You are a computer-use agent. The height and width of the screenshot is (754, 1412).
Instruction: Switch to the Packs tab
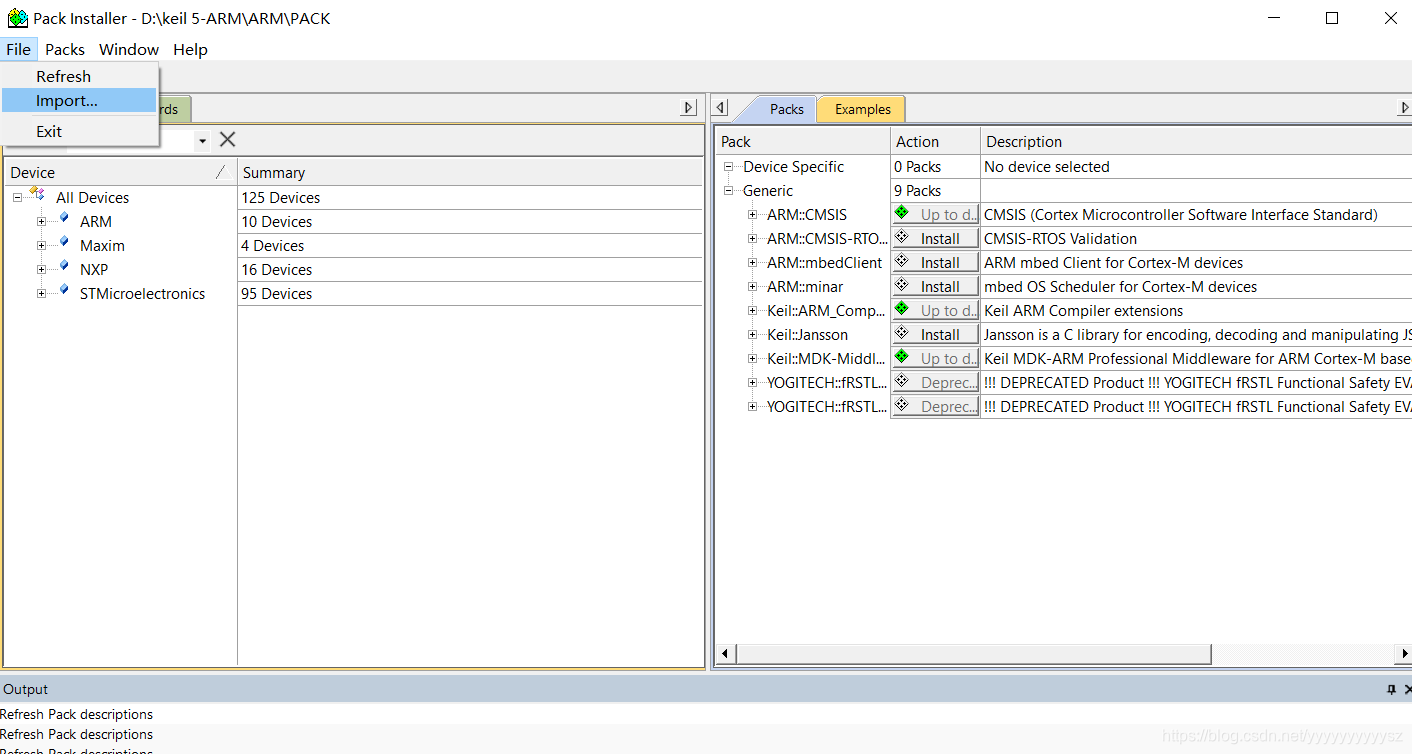coord(786,109)
